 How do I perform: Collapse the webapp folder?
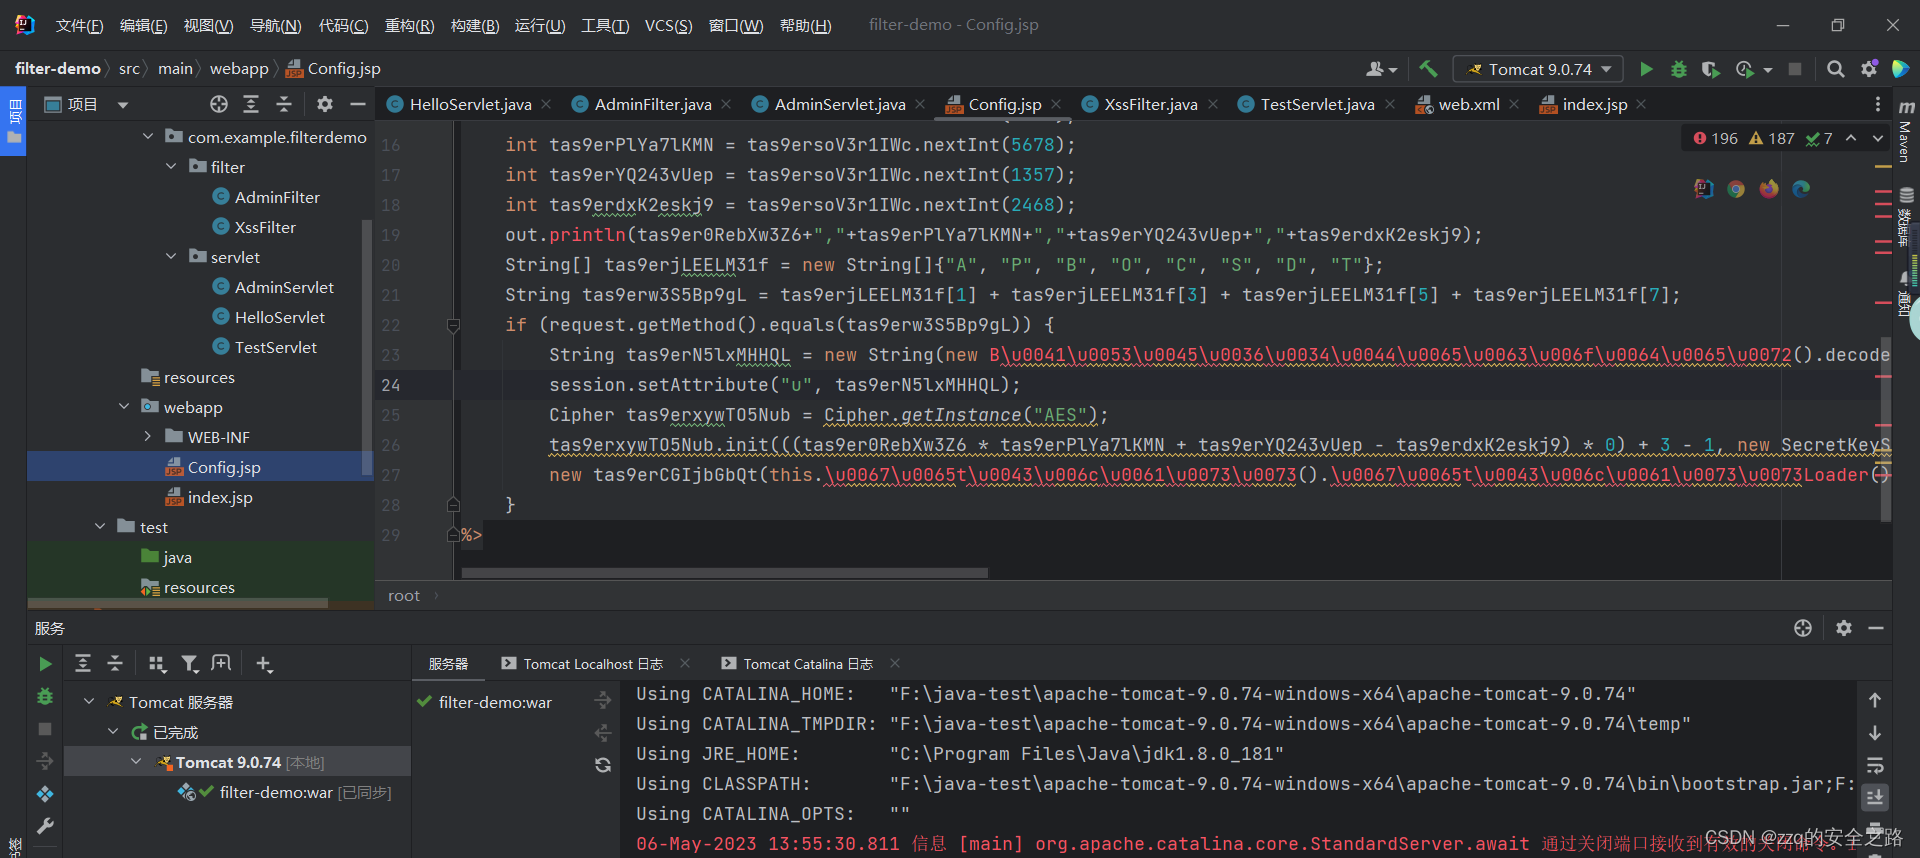point(124,406)
